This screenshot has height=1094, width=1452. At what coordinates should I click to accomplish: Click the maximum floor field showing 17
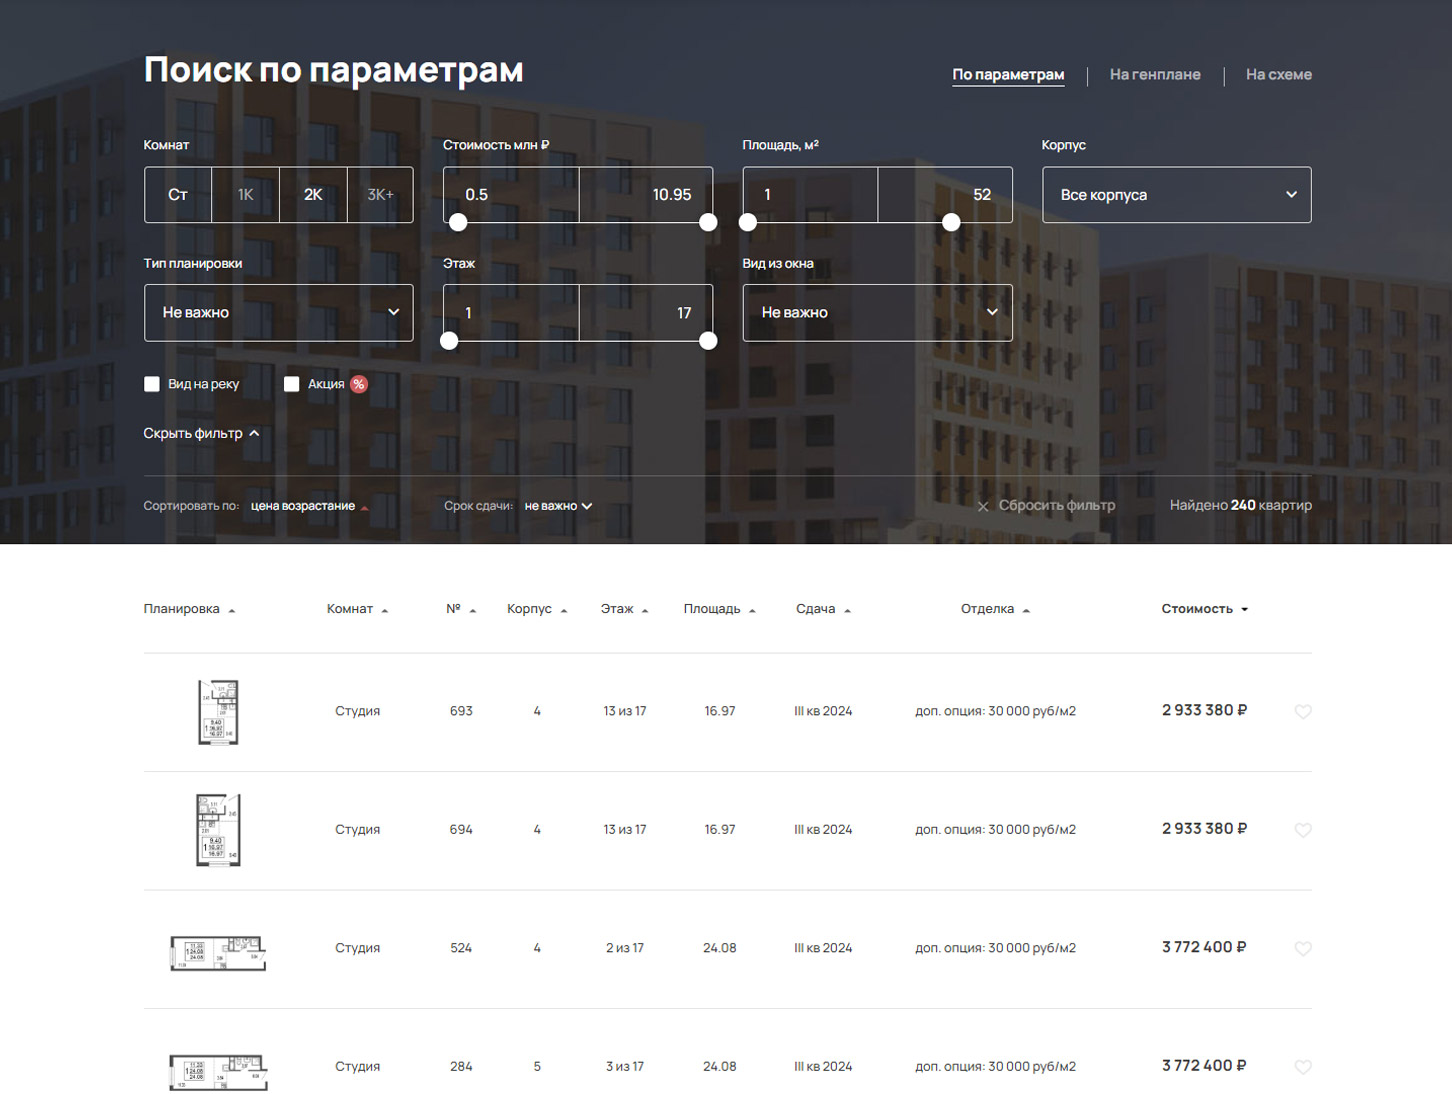[646, 313]
